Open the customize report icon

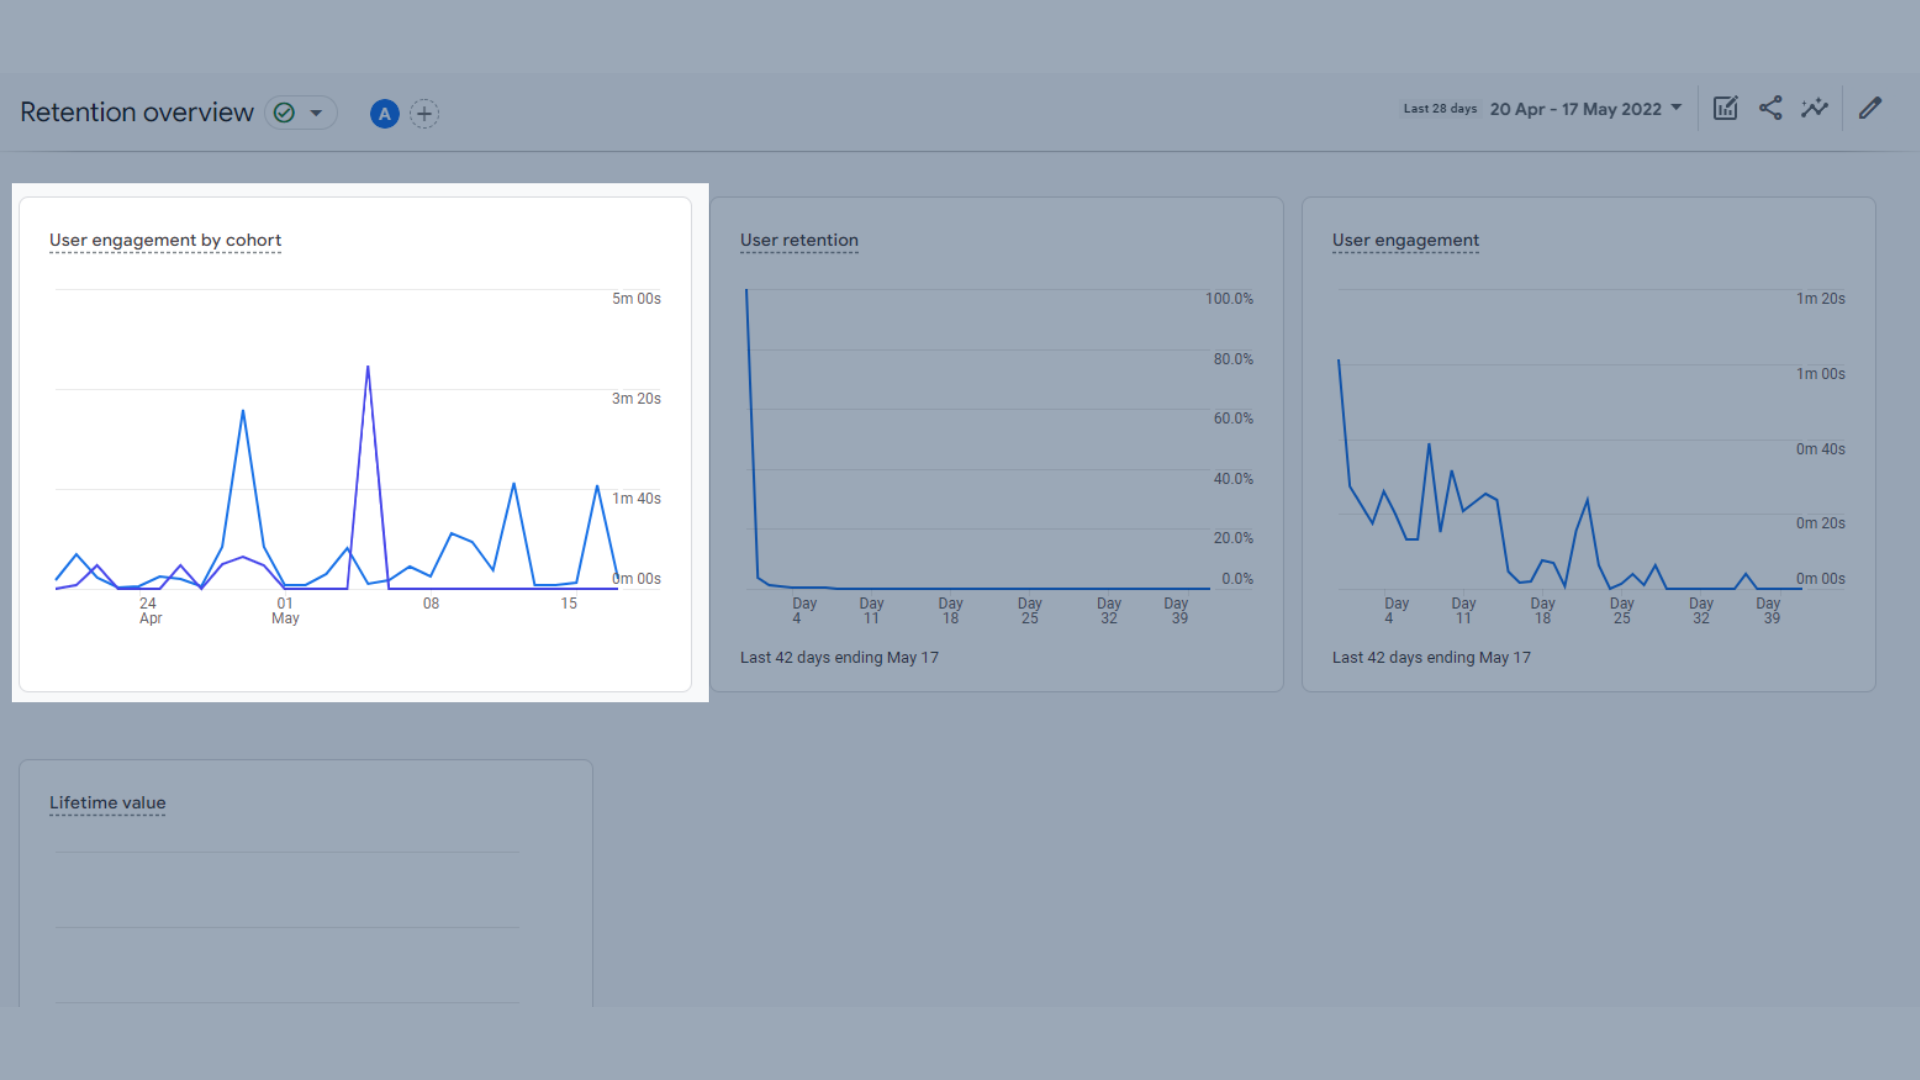[x=1725, y=109]
